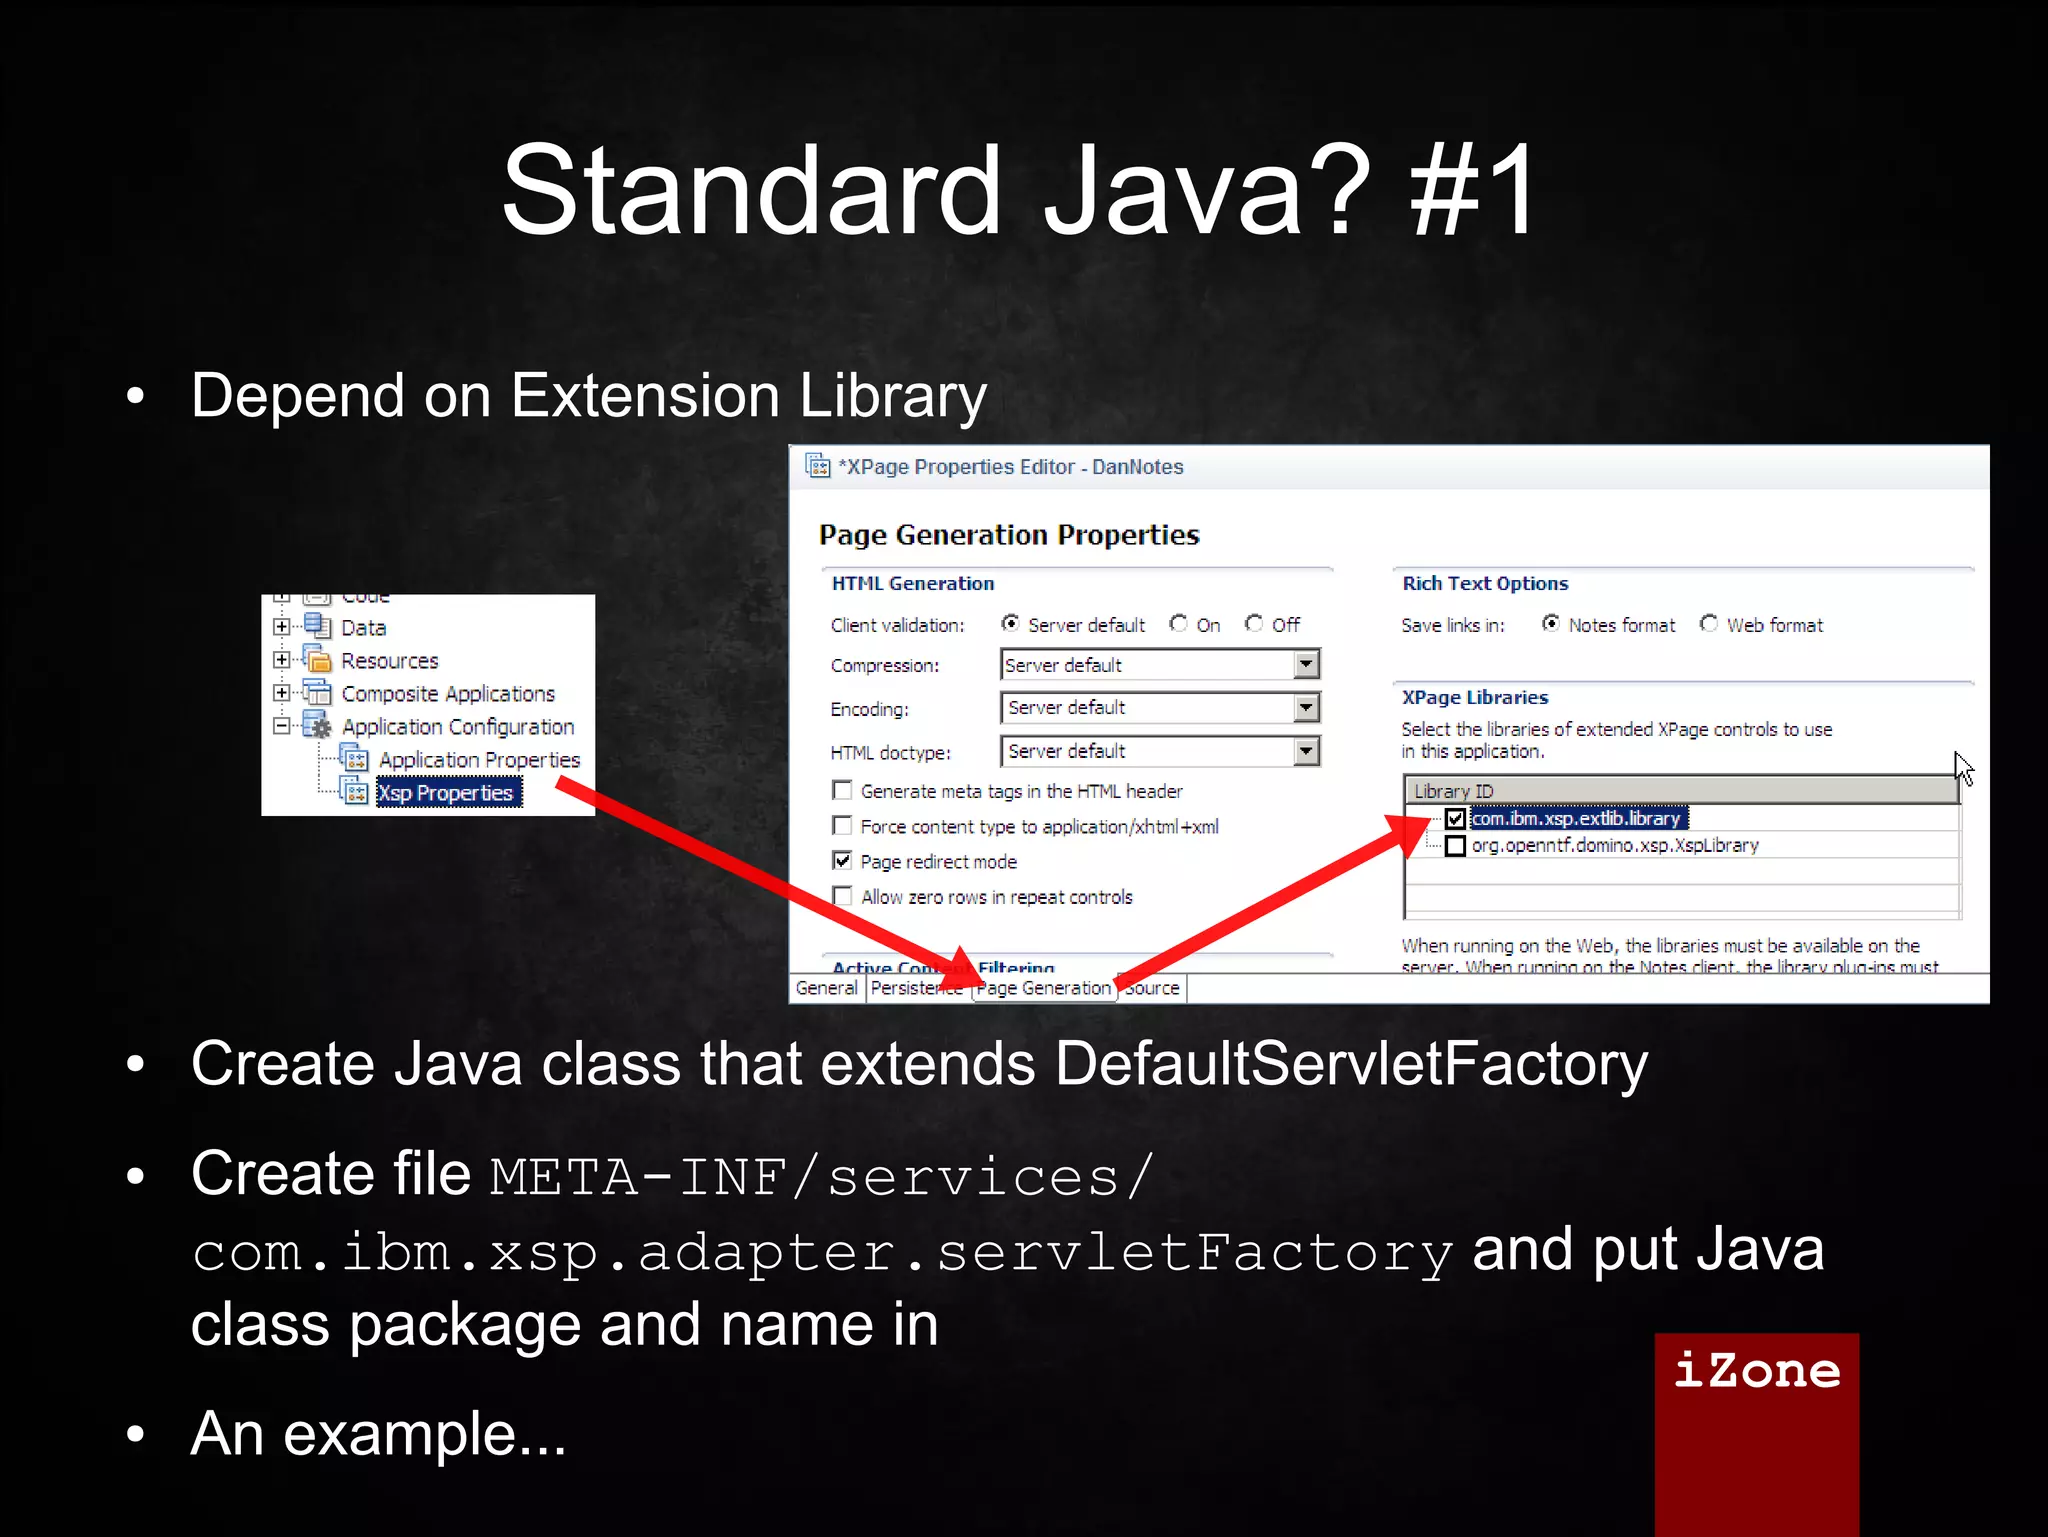Image resolution: width=2048 pixels, height=1537 pixels.
Task: Click the Library ID column header
Action: click(x=1680, y=790)
